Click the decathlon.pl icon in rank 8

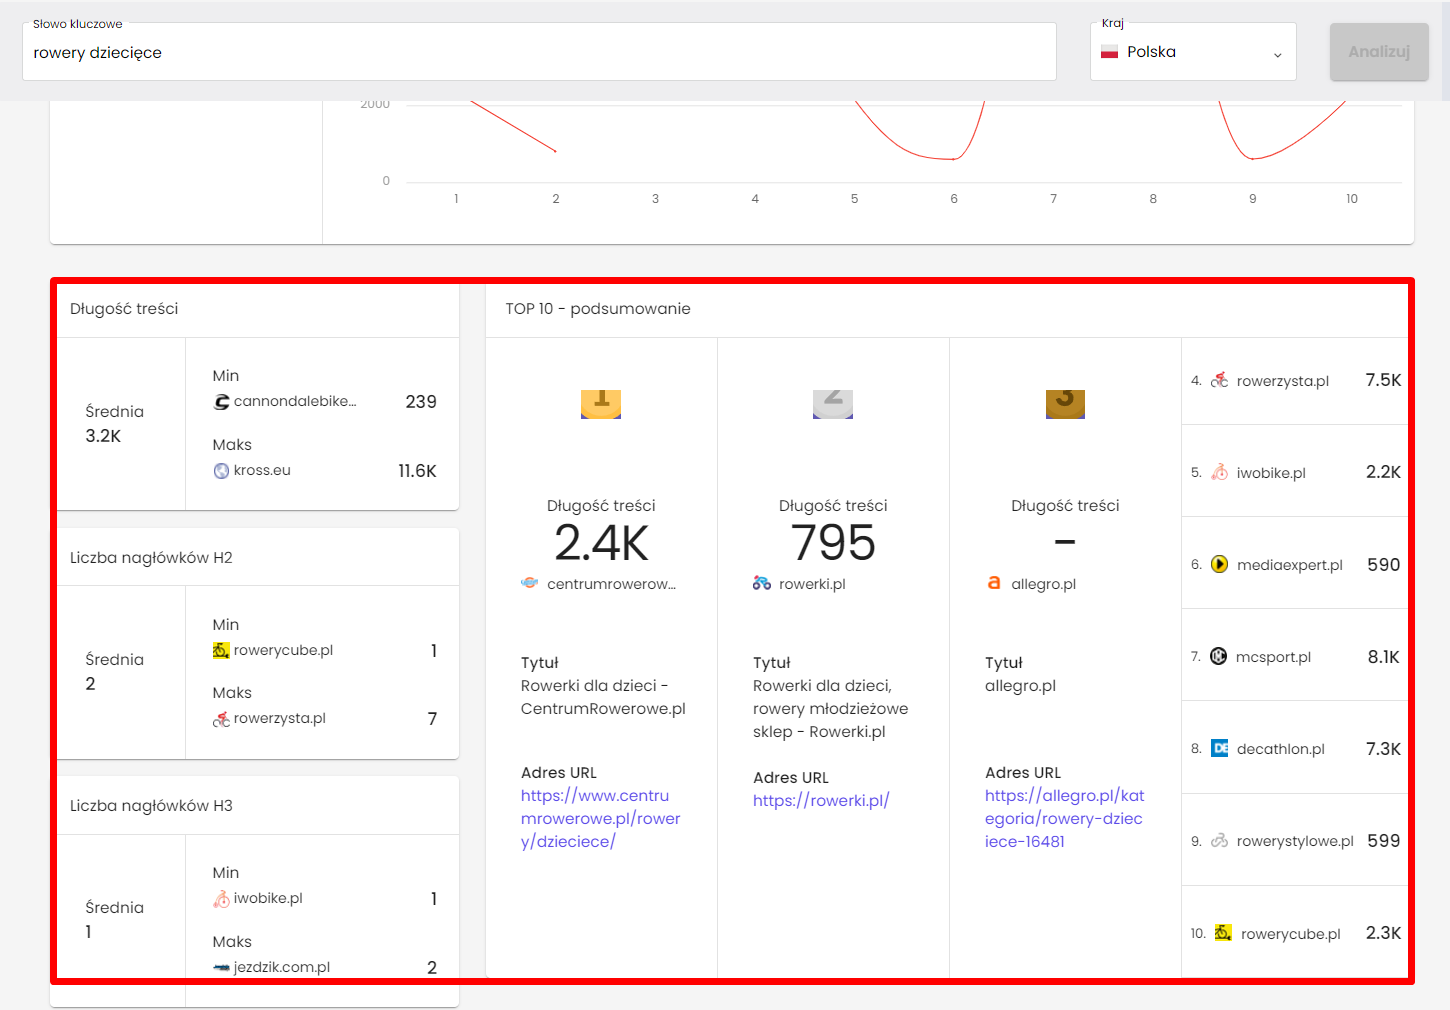[1220, 748]
